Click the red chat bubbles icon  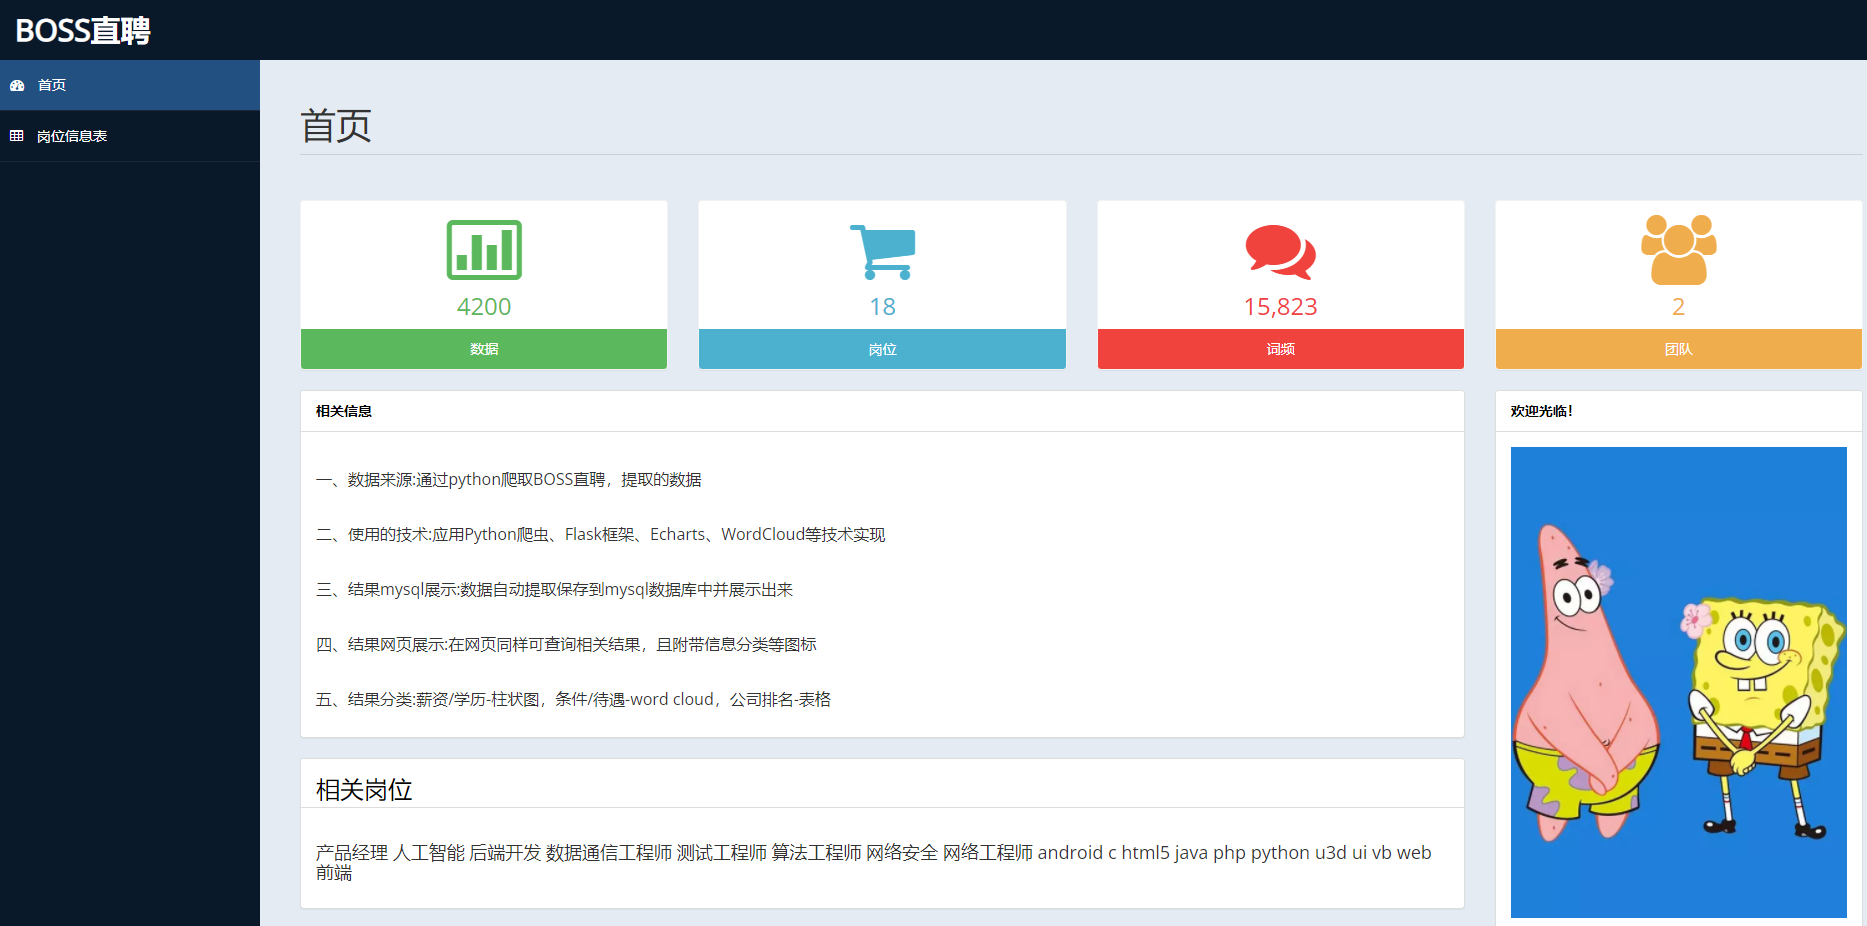pyautogui.click(x=1280, y=251)
